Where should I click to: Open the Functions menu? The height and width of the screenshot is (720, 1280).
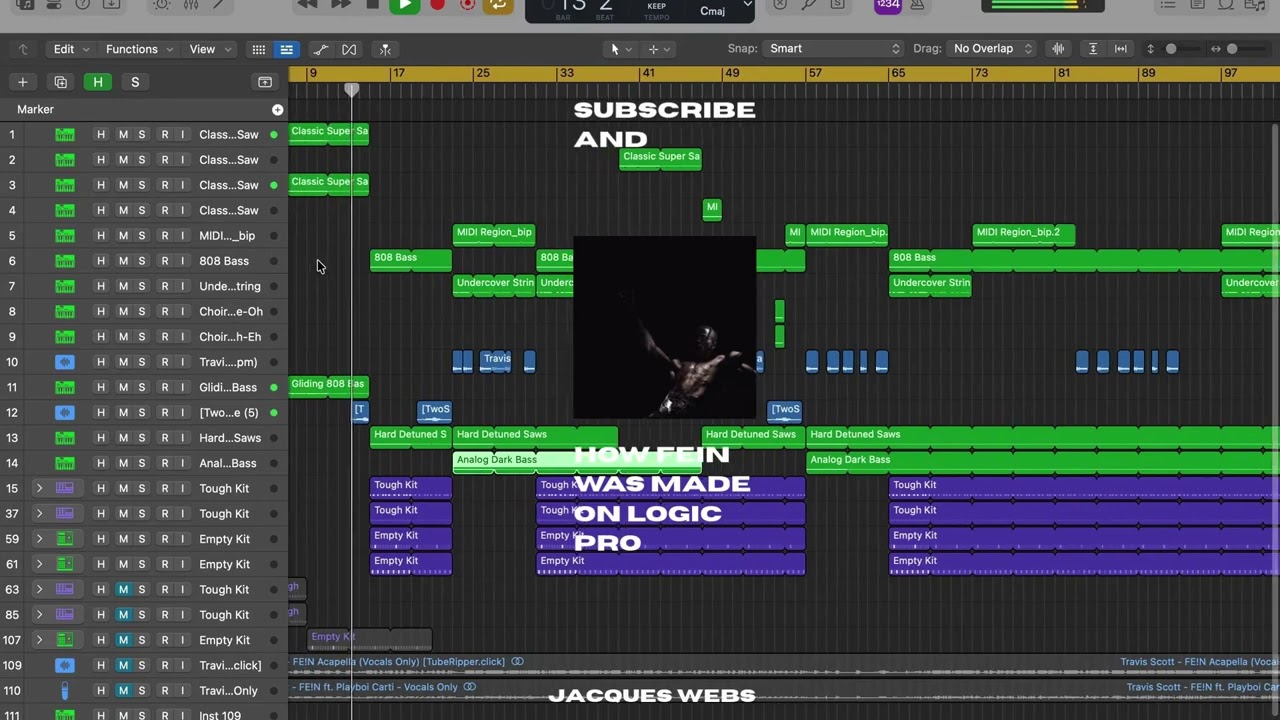(x=139, y=49)
